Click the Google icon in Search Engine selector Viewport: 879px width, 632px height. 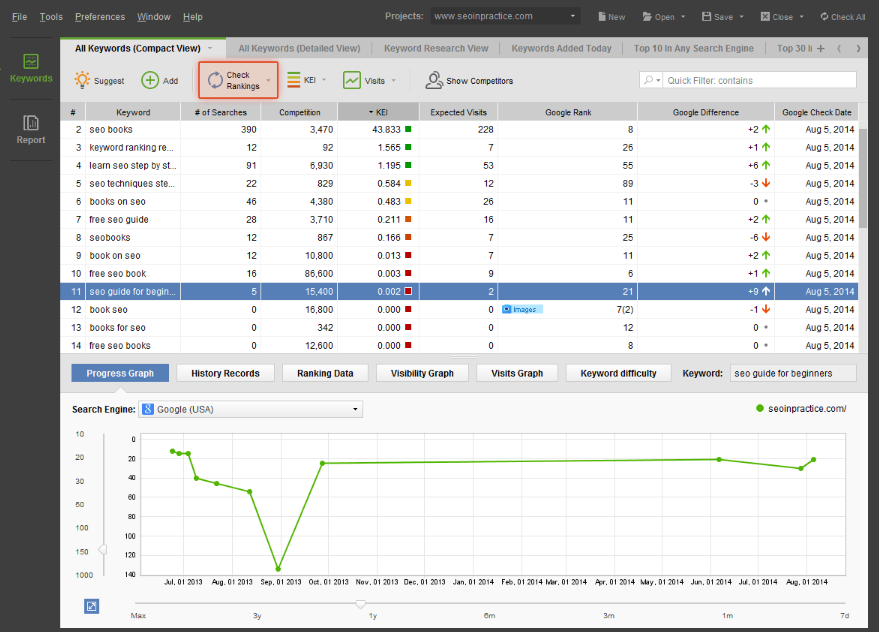(x=148, y=409)
